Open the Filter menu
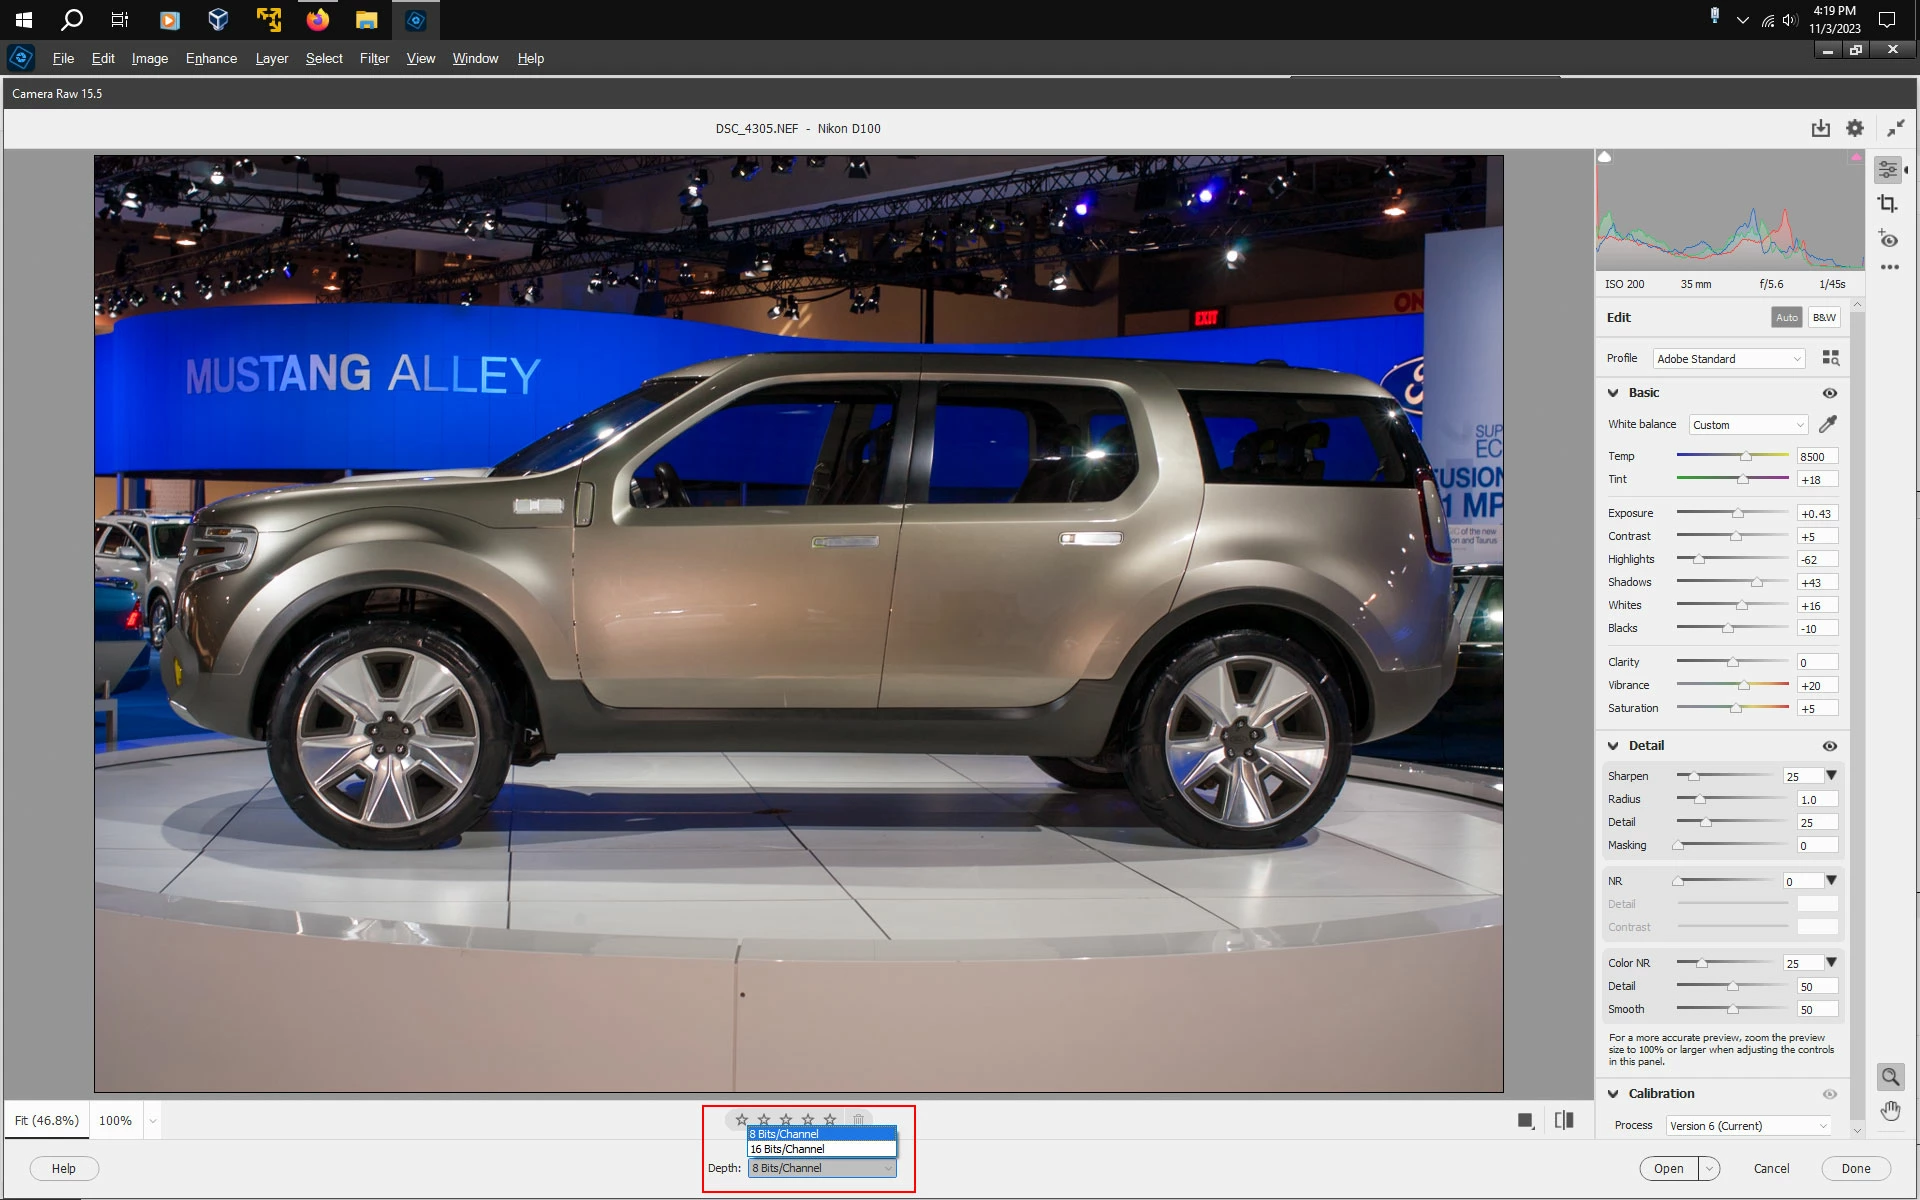 [x=374, y=58]
